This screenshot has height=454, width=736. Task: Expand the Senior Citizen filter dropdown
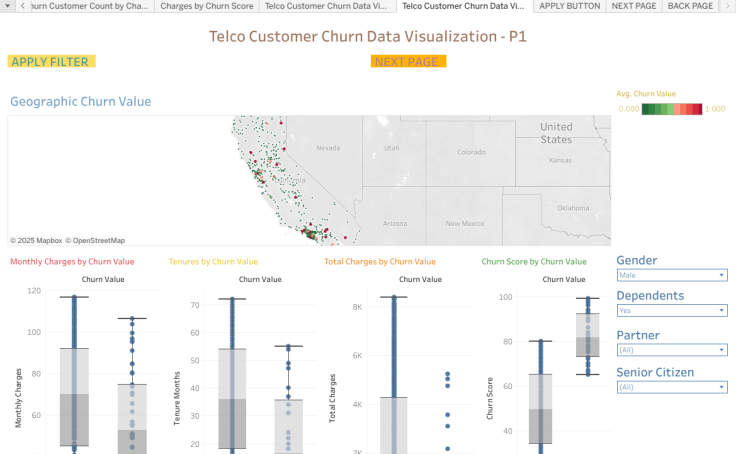(671, 387)
